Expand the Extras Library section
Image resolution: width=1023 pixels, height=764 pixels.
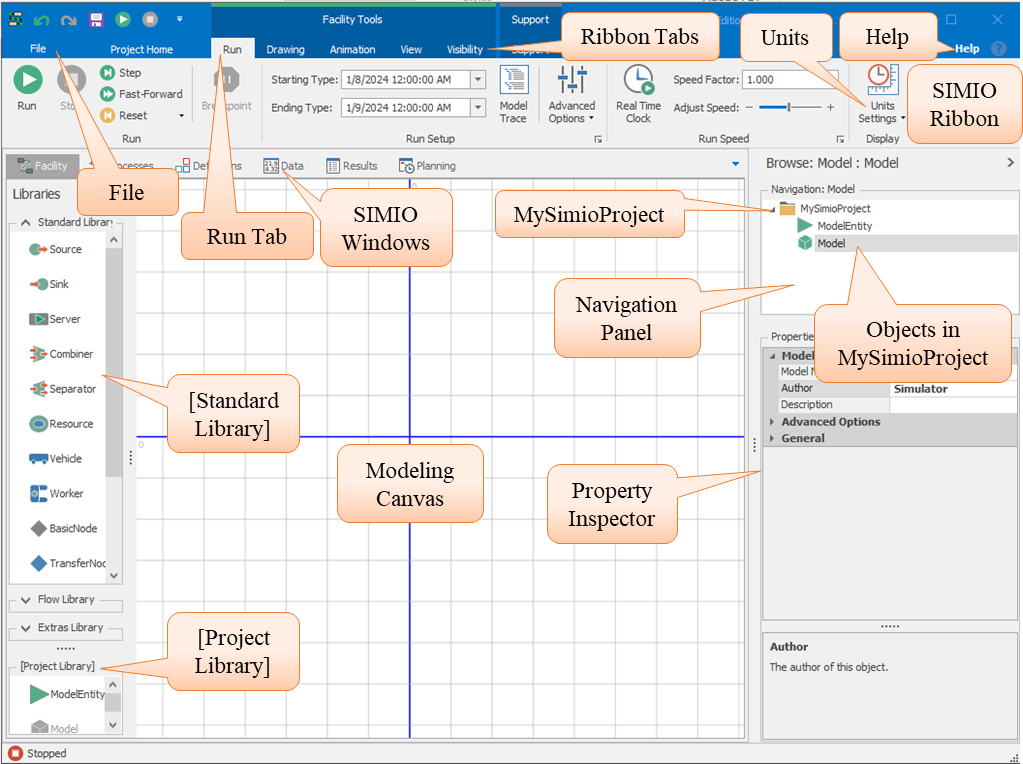pyautogui.click(x=25, y=628)
